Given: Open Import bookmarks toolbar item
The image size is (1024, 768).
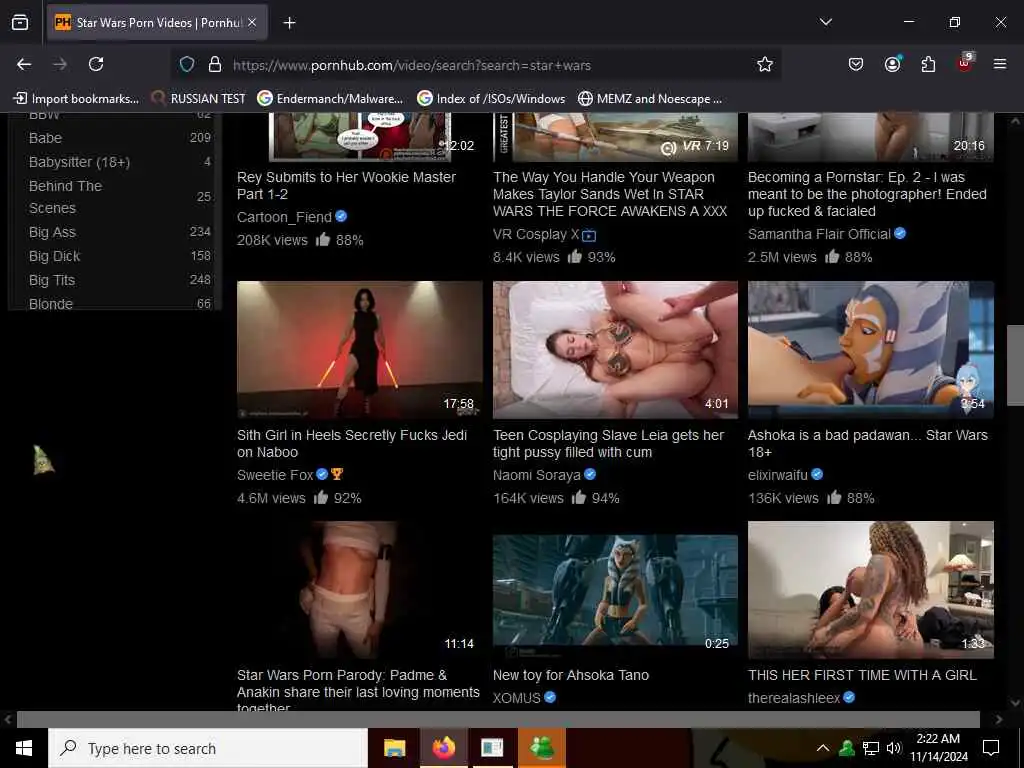Looking at the screenshot, I should click(76, 99).
